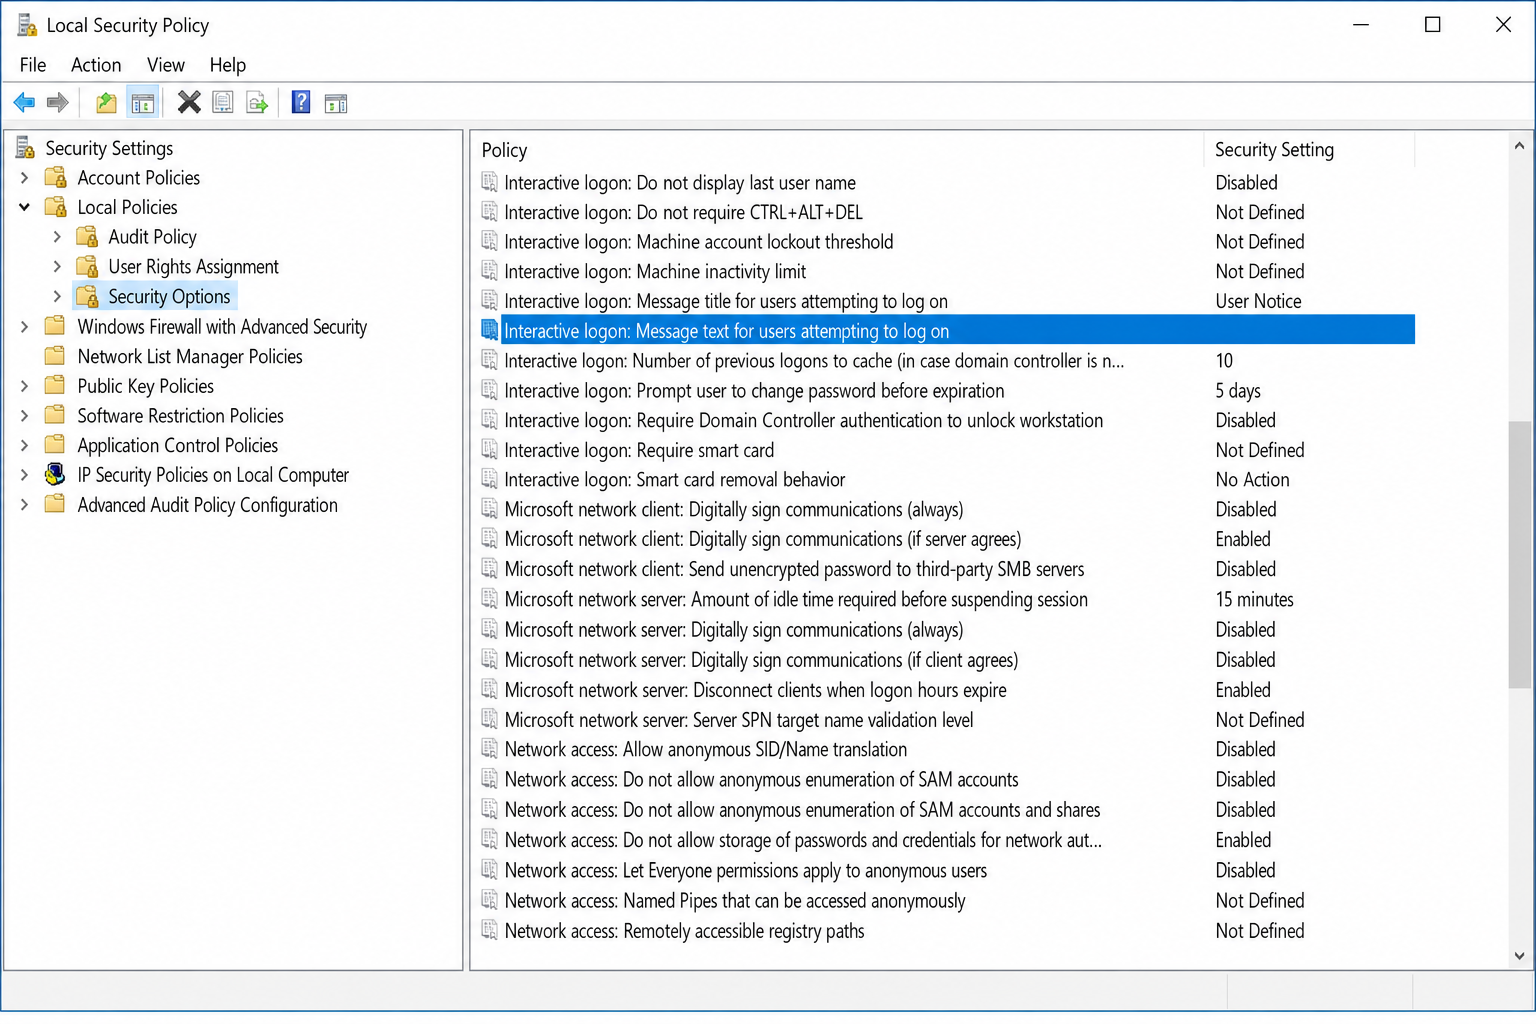This screenshot has height=1024, width=1536.
Task: Select Security Options tree item label
Action: point(169,297)
